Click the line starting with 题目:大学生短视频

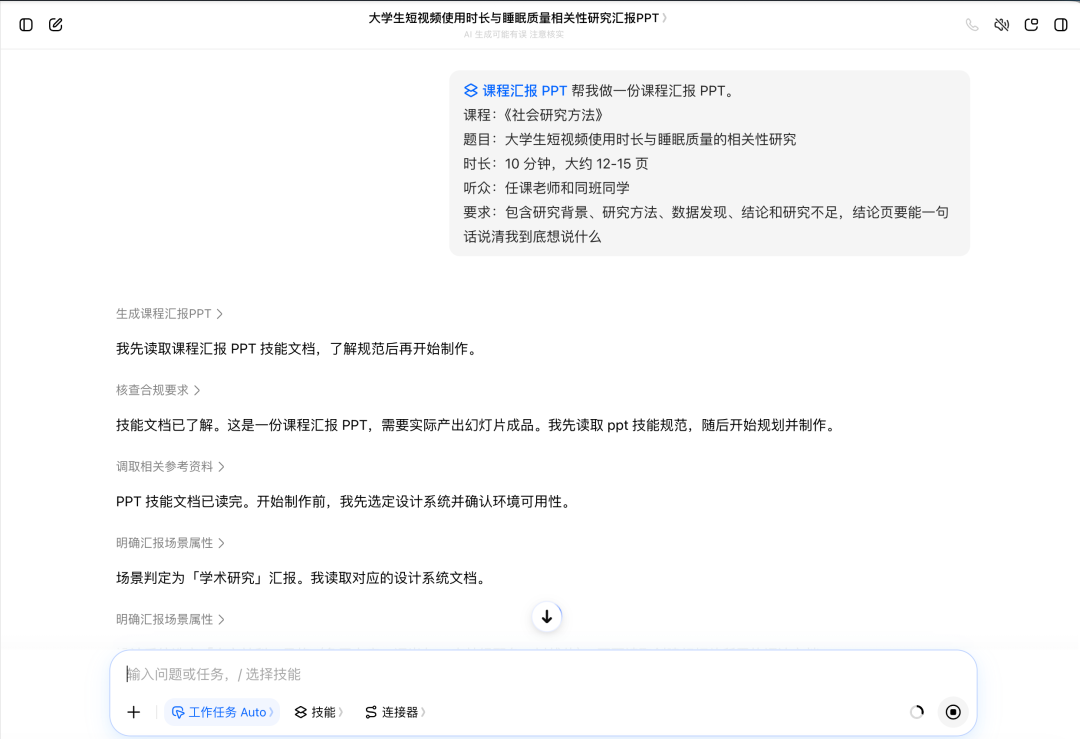click(630, 140)
